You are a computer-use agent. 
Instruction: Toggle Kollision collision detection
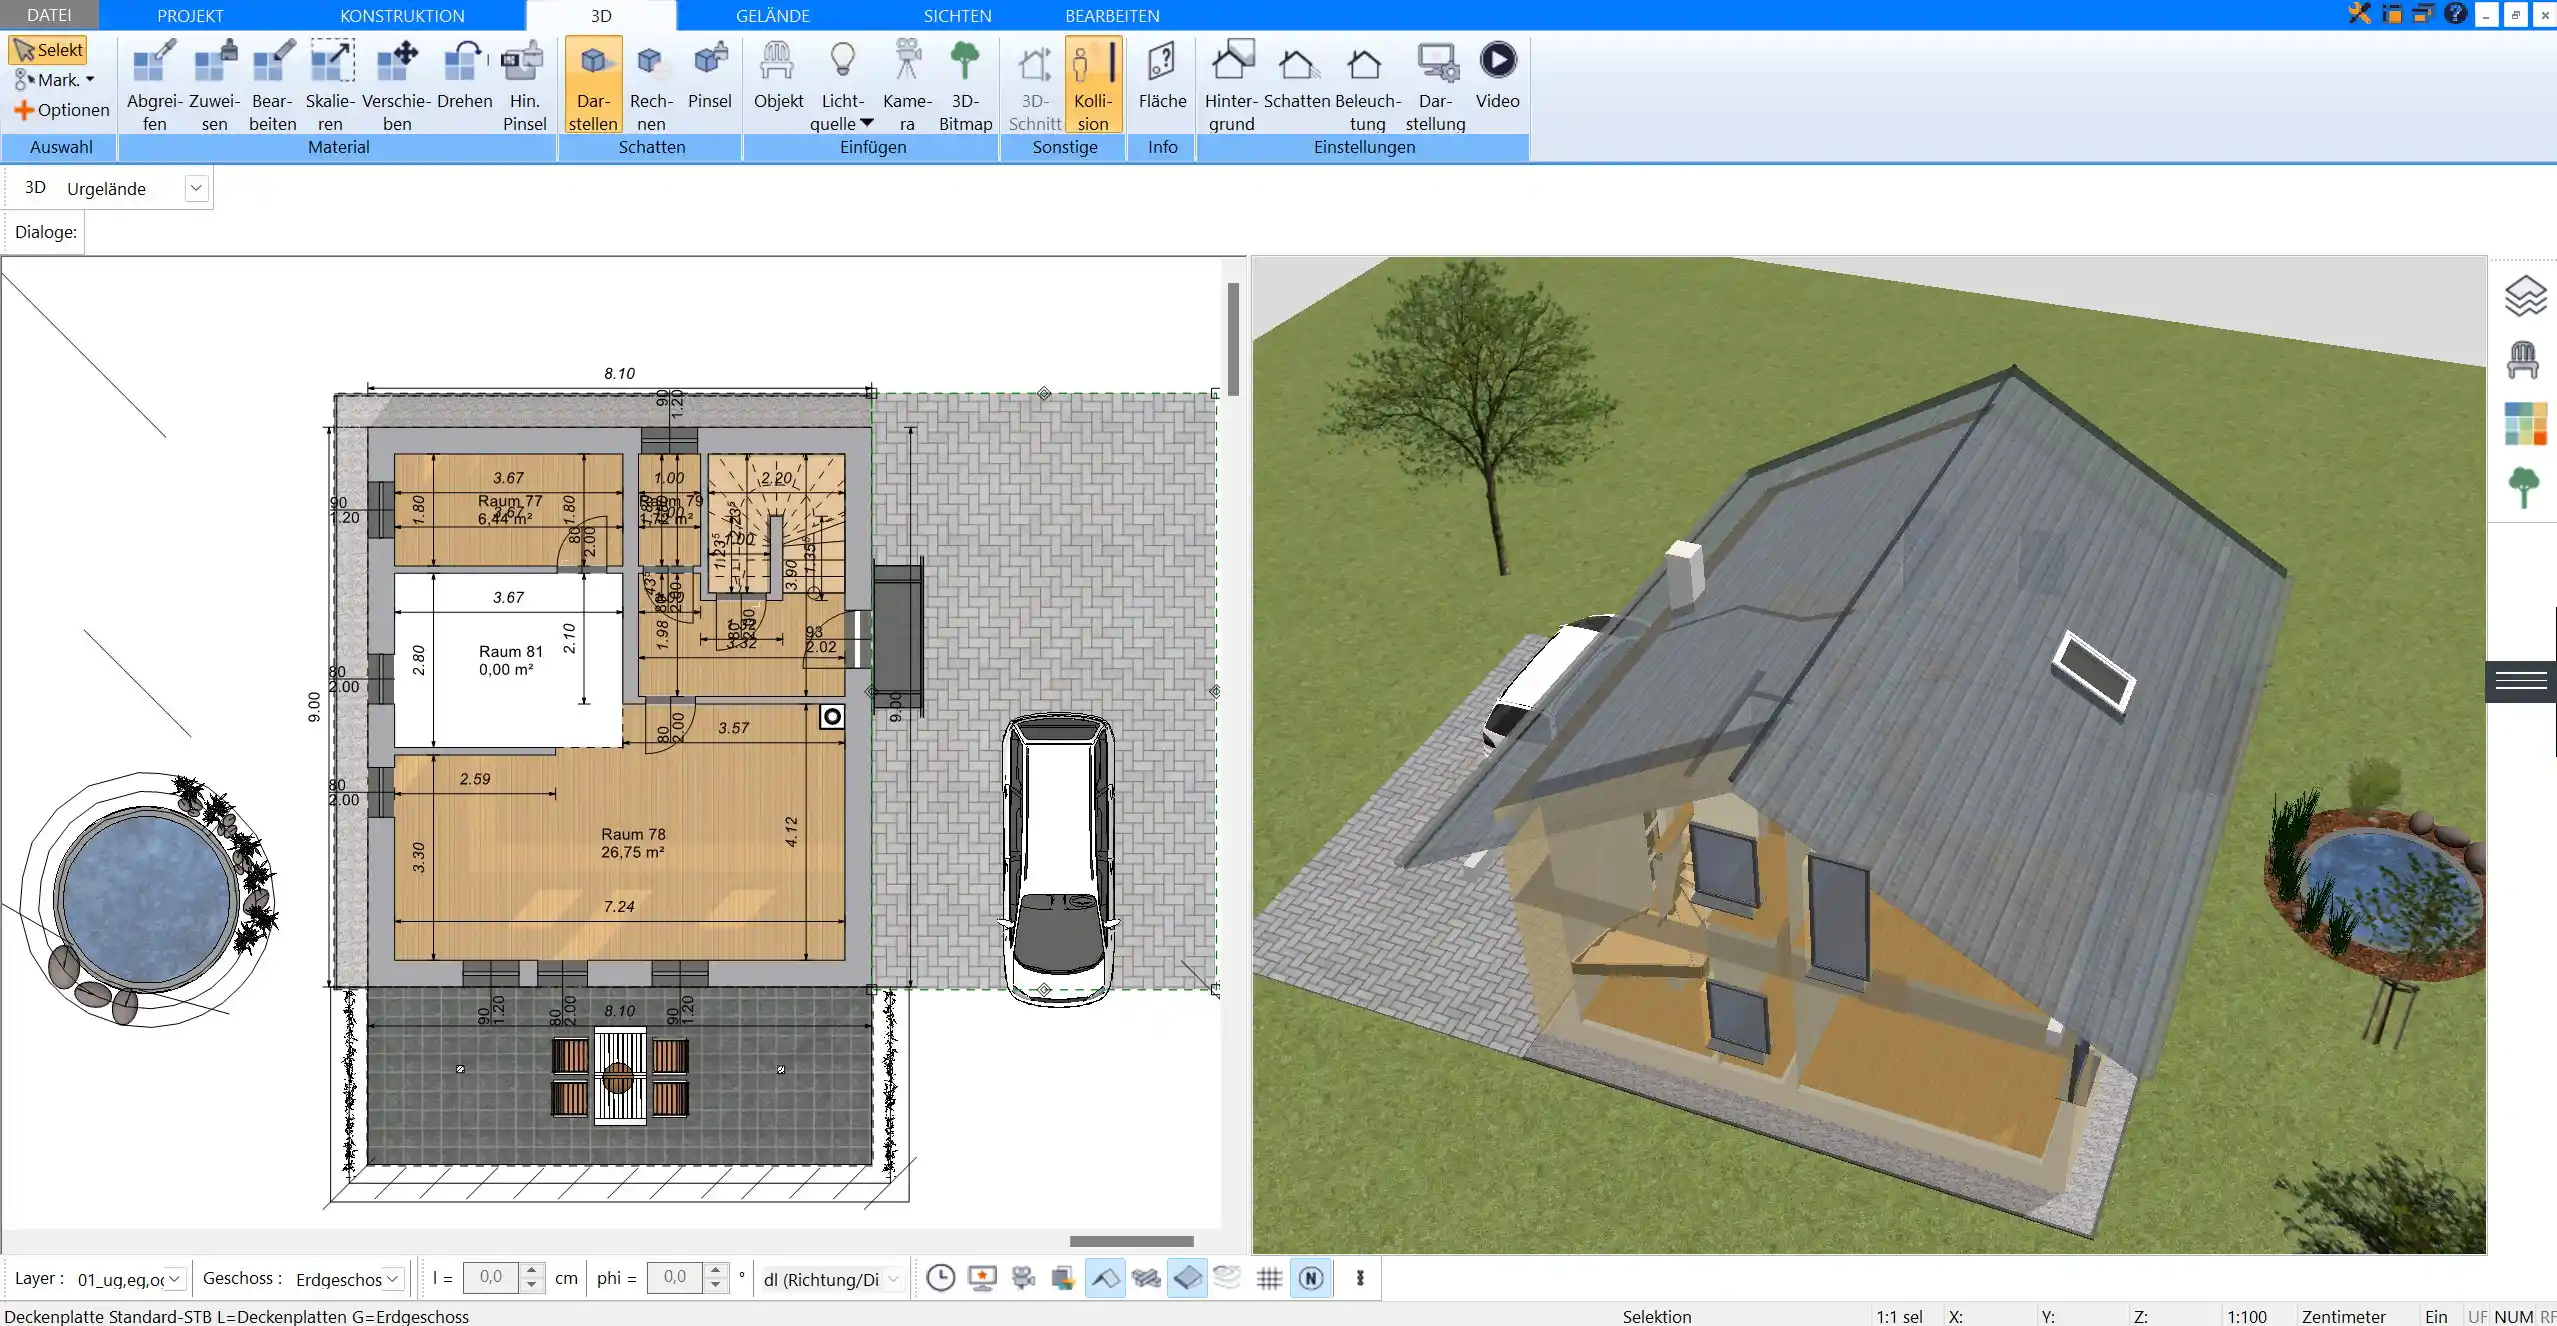coord(1093,85)
